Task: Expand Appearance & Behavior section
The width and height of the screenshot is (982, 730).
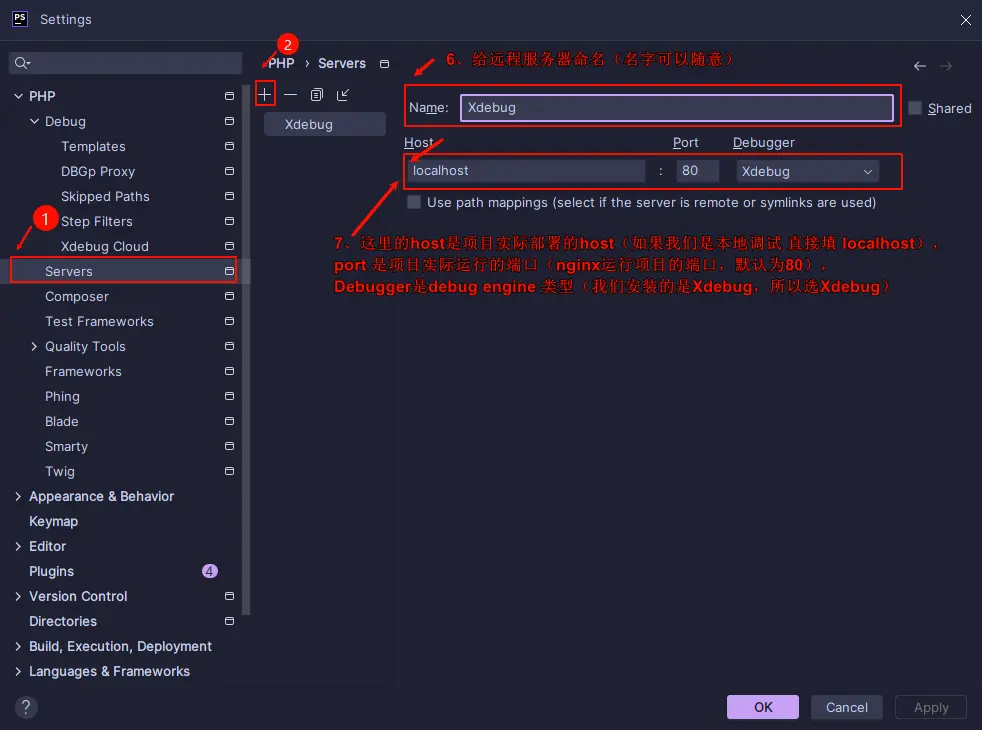Action: 18,496
